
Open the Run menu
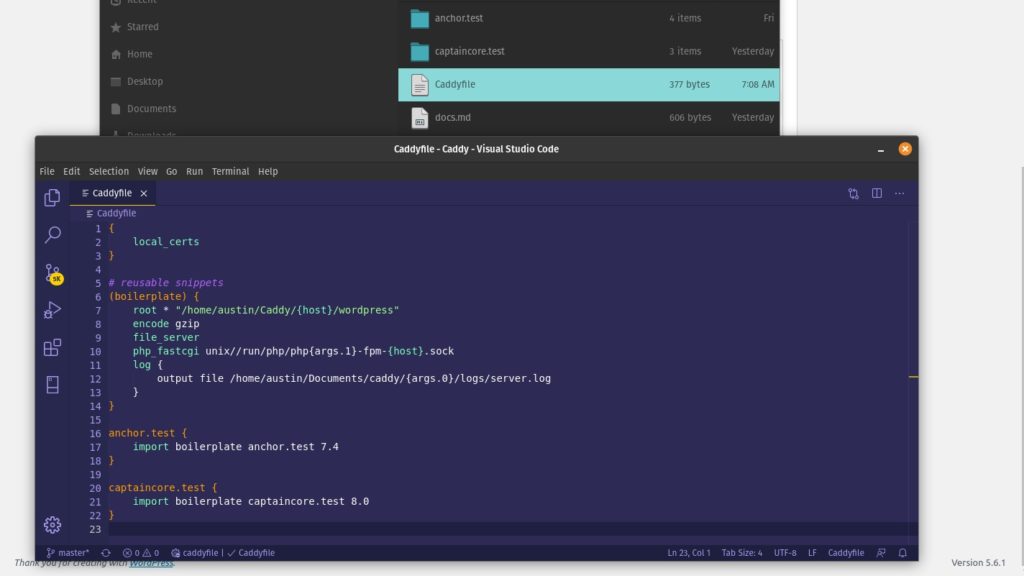[194, 171]
